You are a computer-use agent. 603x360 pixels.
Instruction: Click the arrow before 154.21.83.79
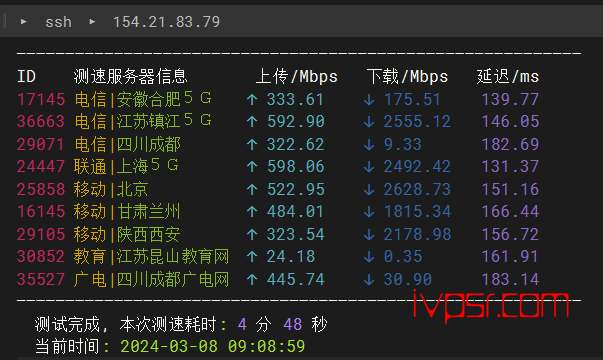(92, 22)
